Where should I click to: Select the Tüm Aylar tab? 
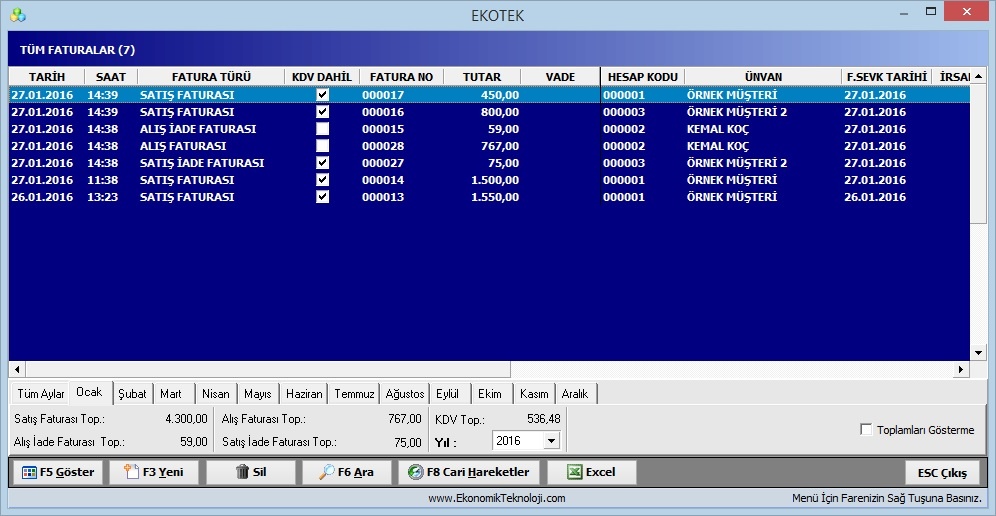pos(41,394)
